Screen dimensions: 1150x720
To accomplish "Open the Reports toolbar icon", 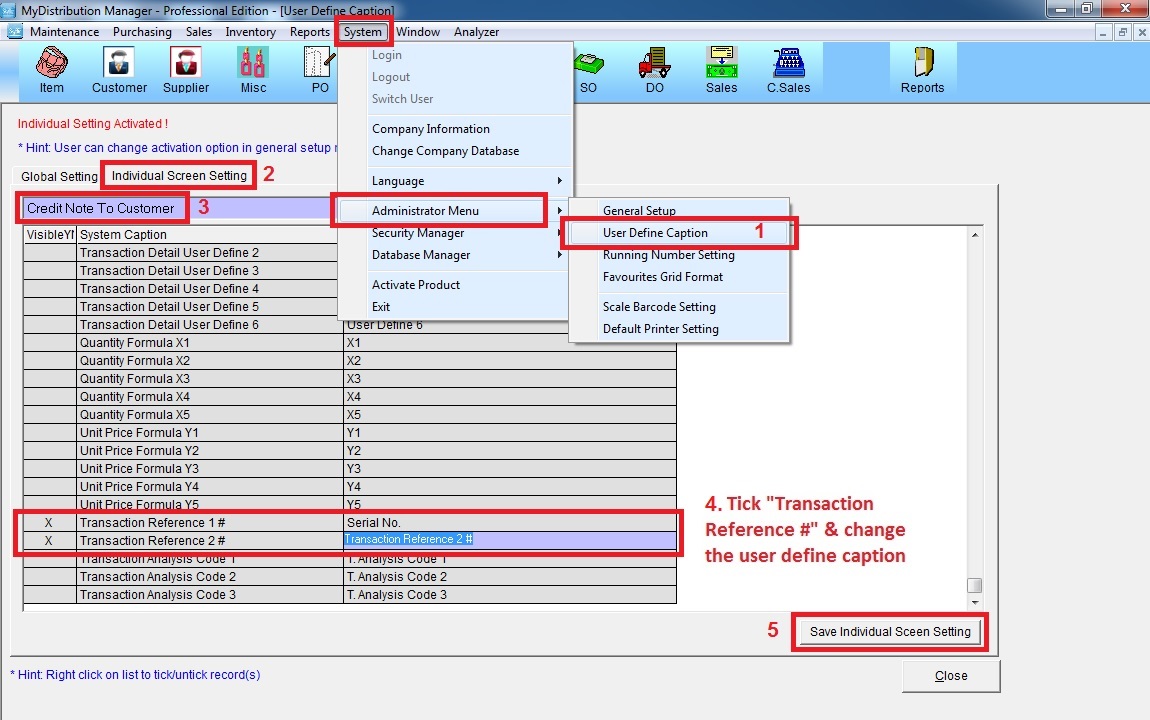I will tap(922, 69).
